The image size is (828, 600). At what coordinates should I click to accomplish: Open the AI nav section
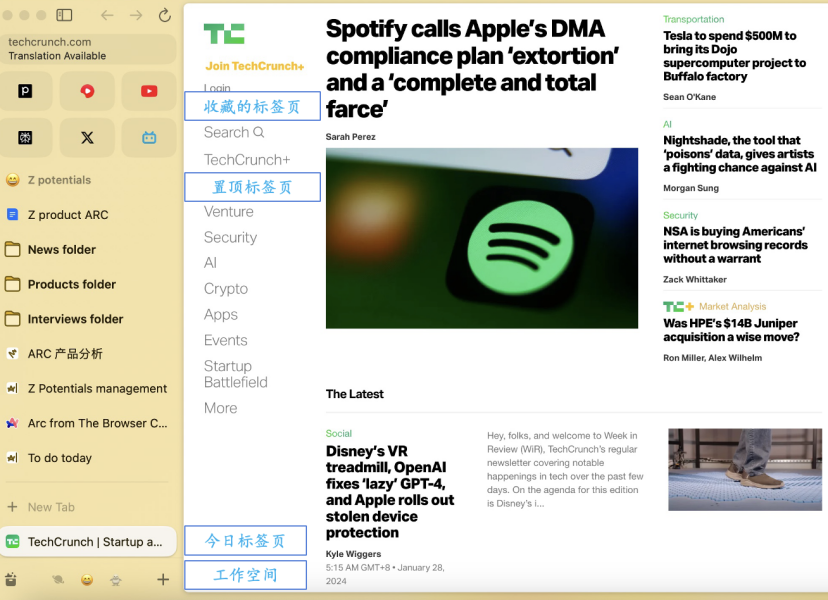tap(210, 263)
